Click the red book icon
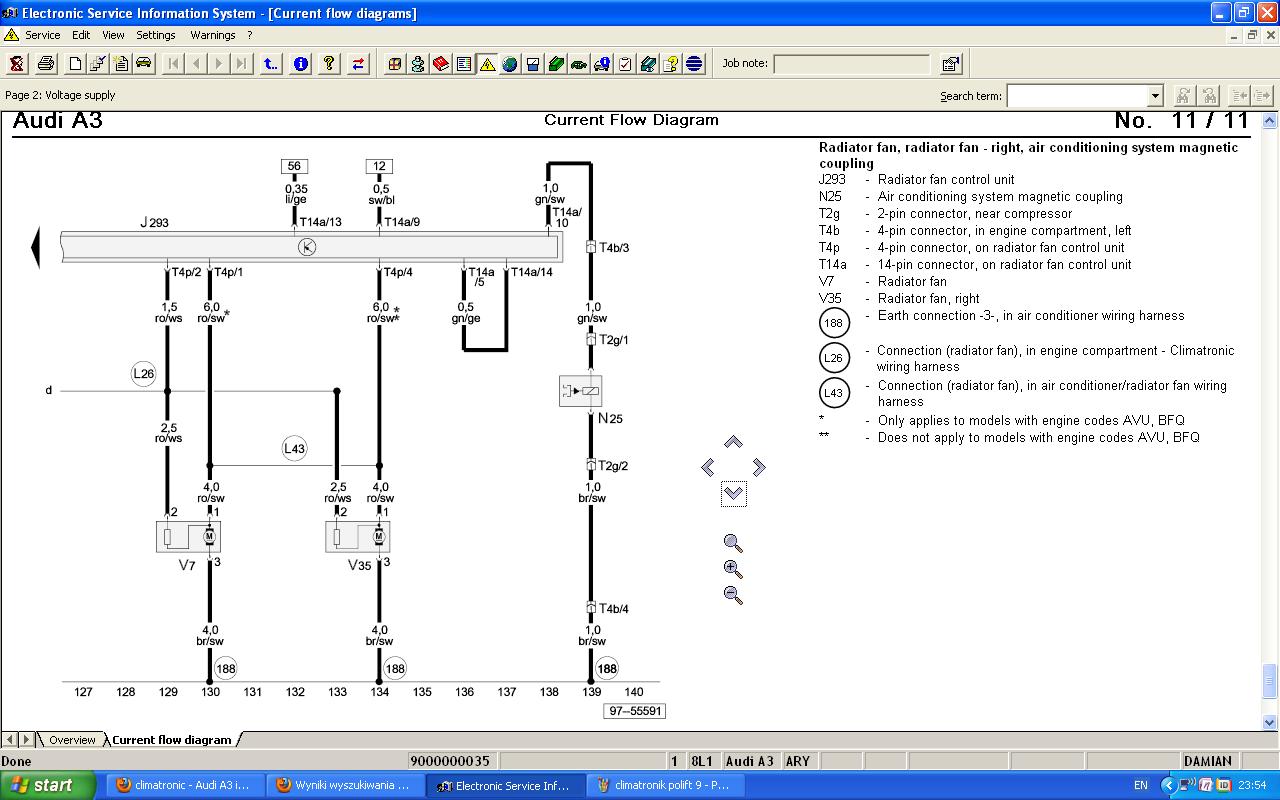The image size is (1280, 800). click(441, 64)
